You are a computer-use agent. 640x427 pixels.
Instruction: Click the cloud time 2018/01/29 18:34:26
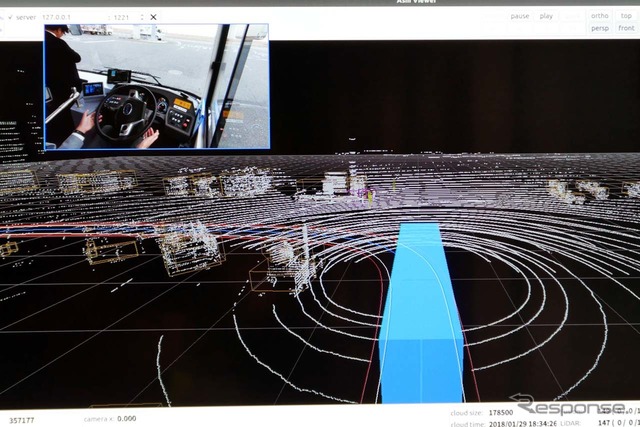[523, 424]
